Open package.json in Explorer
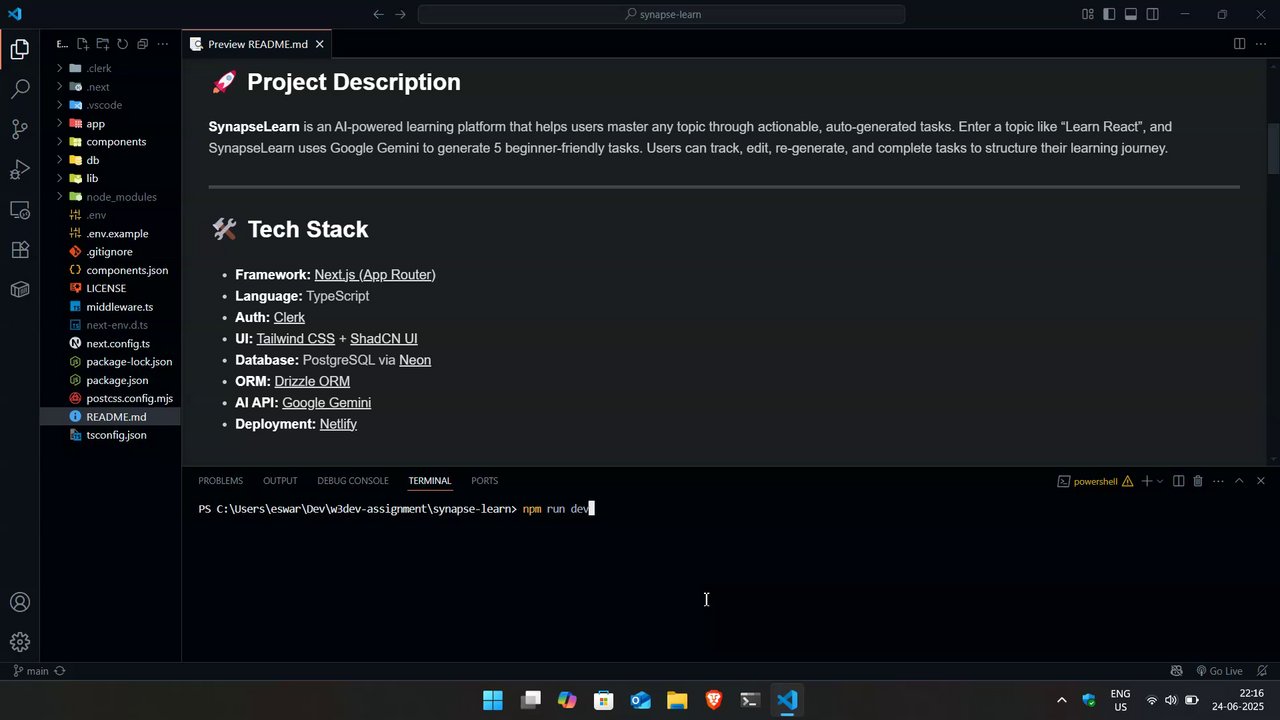 [x=117, y=380]
